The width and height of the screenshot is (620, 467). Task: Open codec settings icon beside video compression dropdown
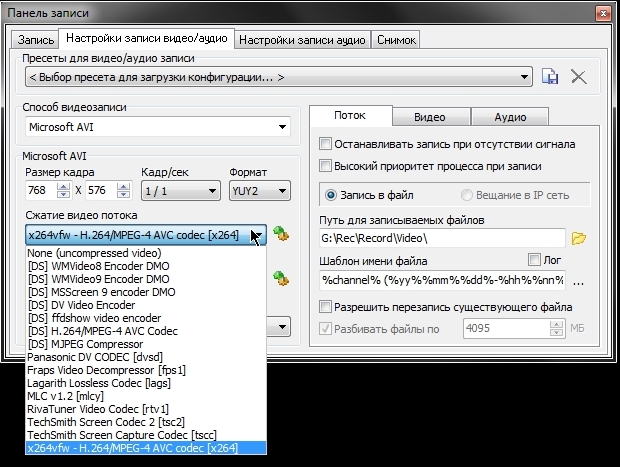pos(280,235)
